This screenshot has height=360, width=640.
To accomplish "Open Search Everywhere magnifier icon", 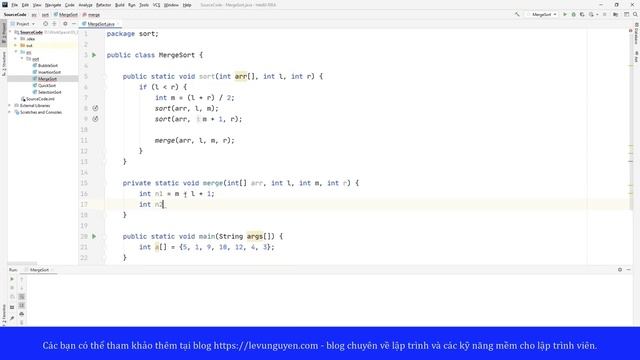I will point(635,14).
